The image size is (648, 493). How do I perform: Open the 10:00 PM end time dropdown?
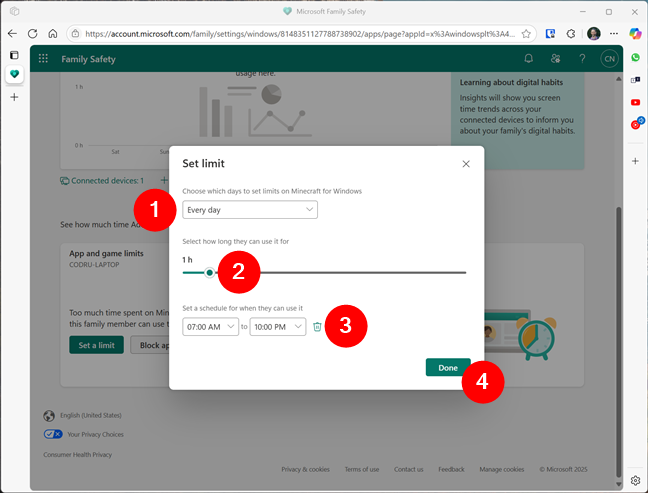click(278, 326)
